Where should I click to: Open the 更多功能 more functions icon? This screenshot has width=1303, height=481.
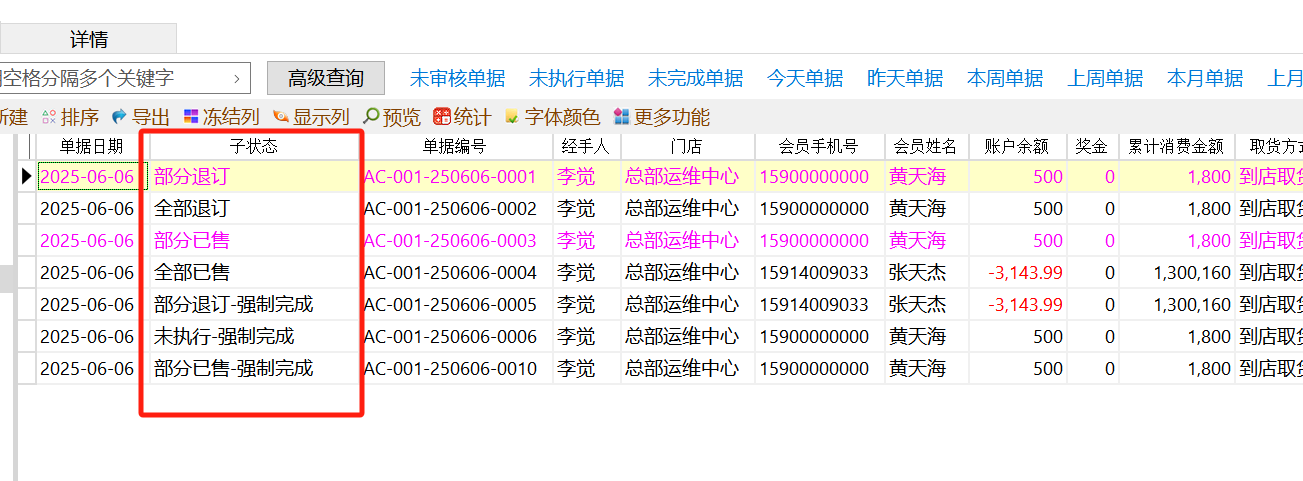[622, 117]
